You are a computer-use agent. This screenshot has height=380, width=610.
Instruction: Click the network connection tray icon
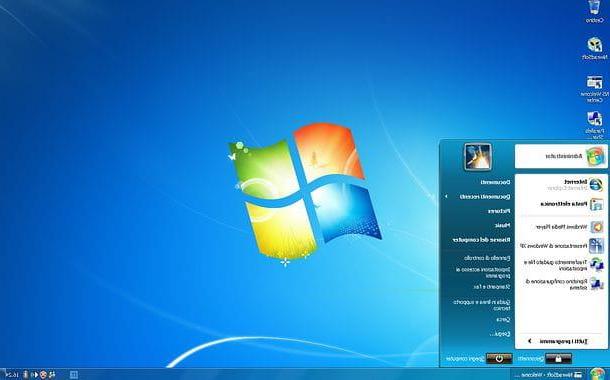pyautogui.click(x=51, y=375)
